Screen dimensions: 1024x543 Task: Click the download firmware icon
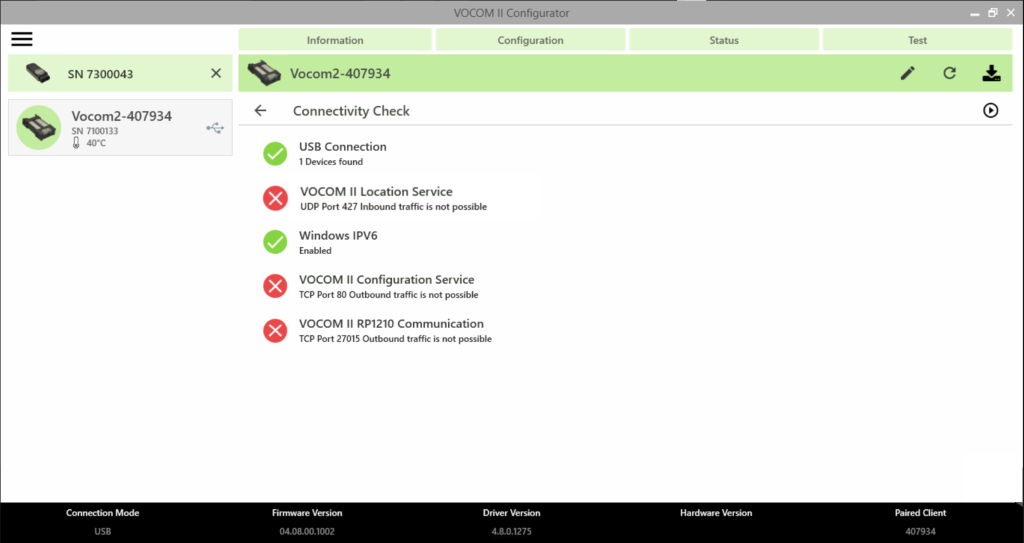(991, 73)
